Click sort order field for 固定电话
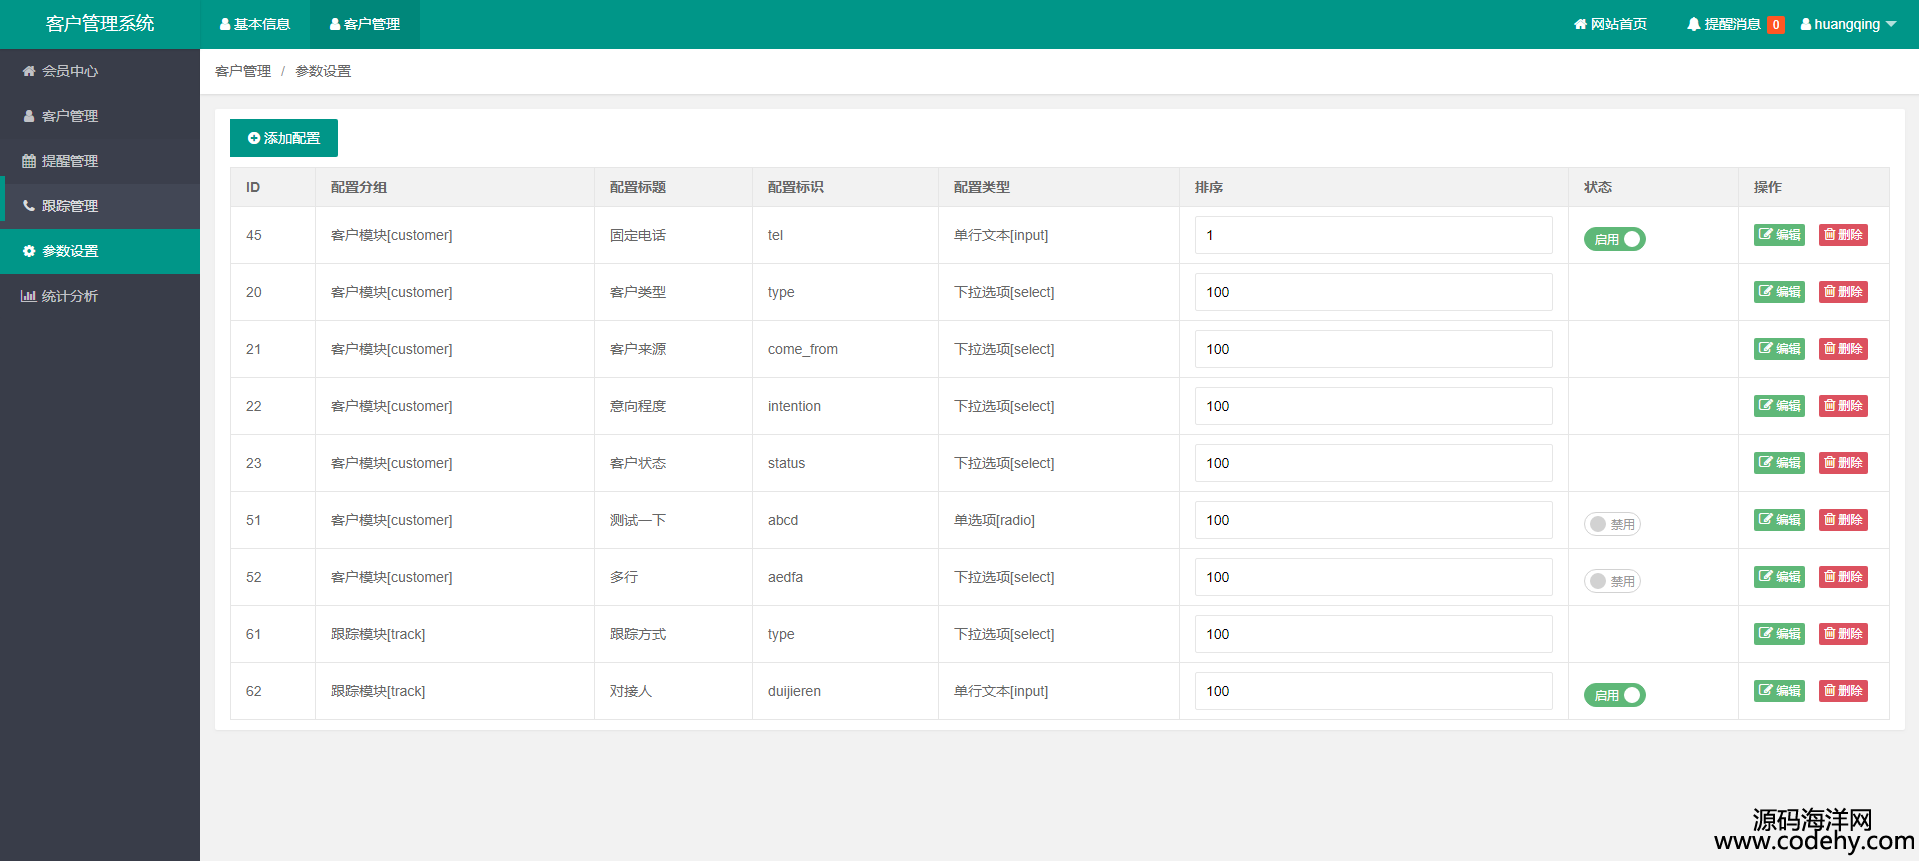1919x861 pixels. (x=1373, y=235)
